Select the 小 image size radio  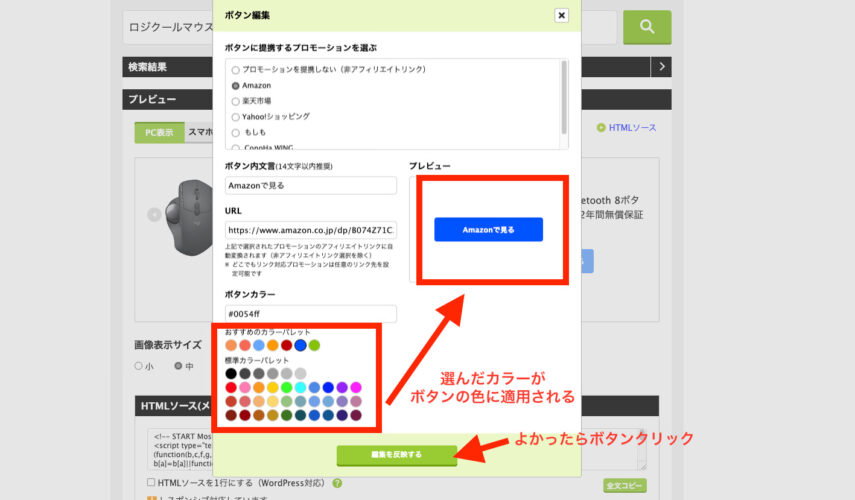point(139,366)
